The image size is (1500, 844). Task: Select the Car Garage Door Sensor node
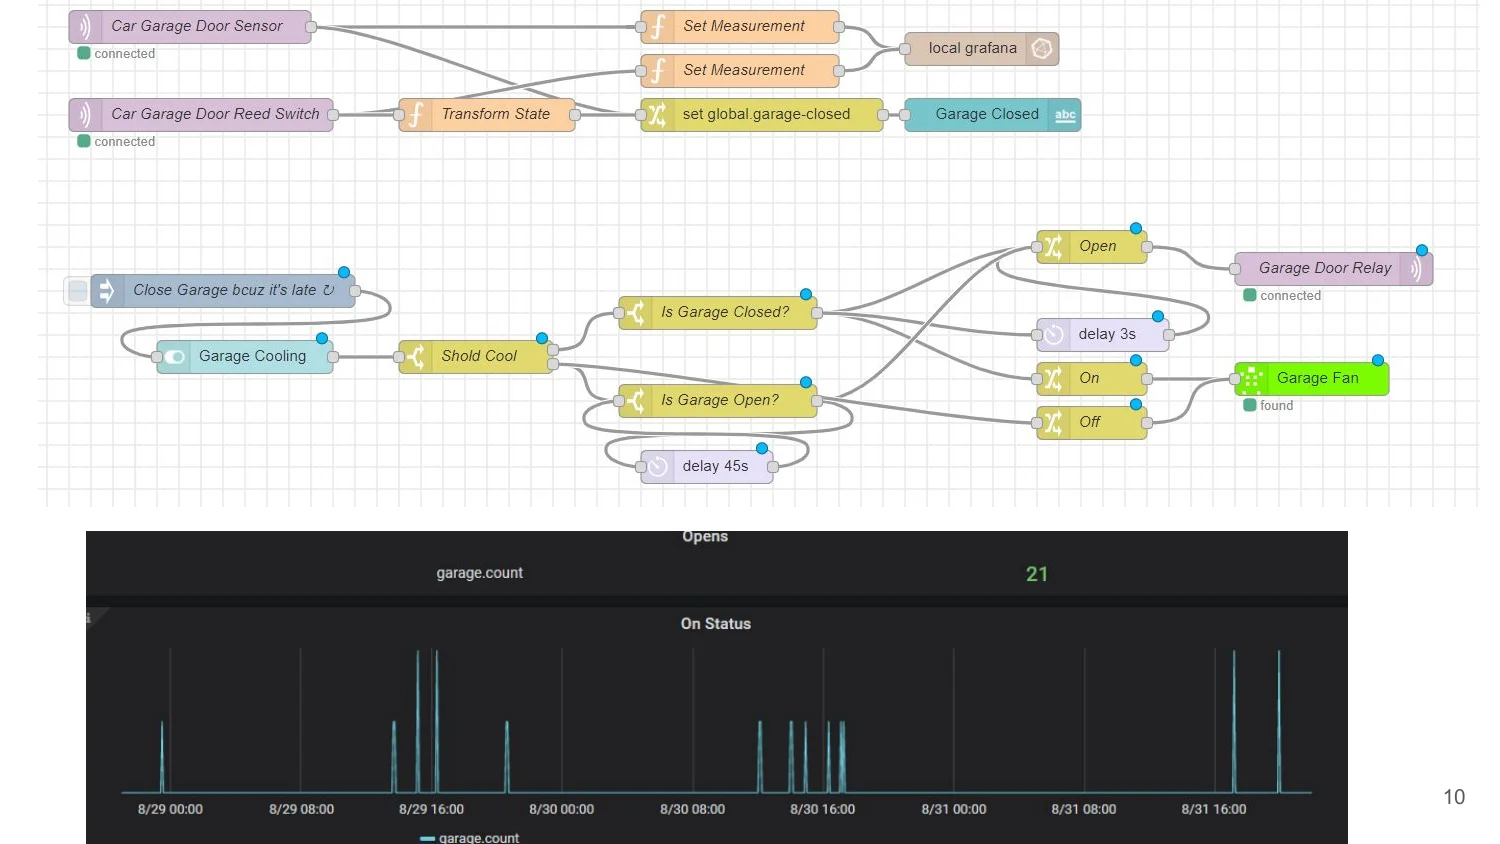click(190, 27)
